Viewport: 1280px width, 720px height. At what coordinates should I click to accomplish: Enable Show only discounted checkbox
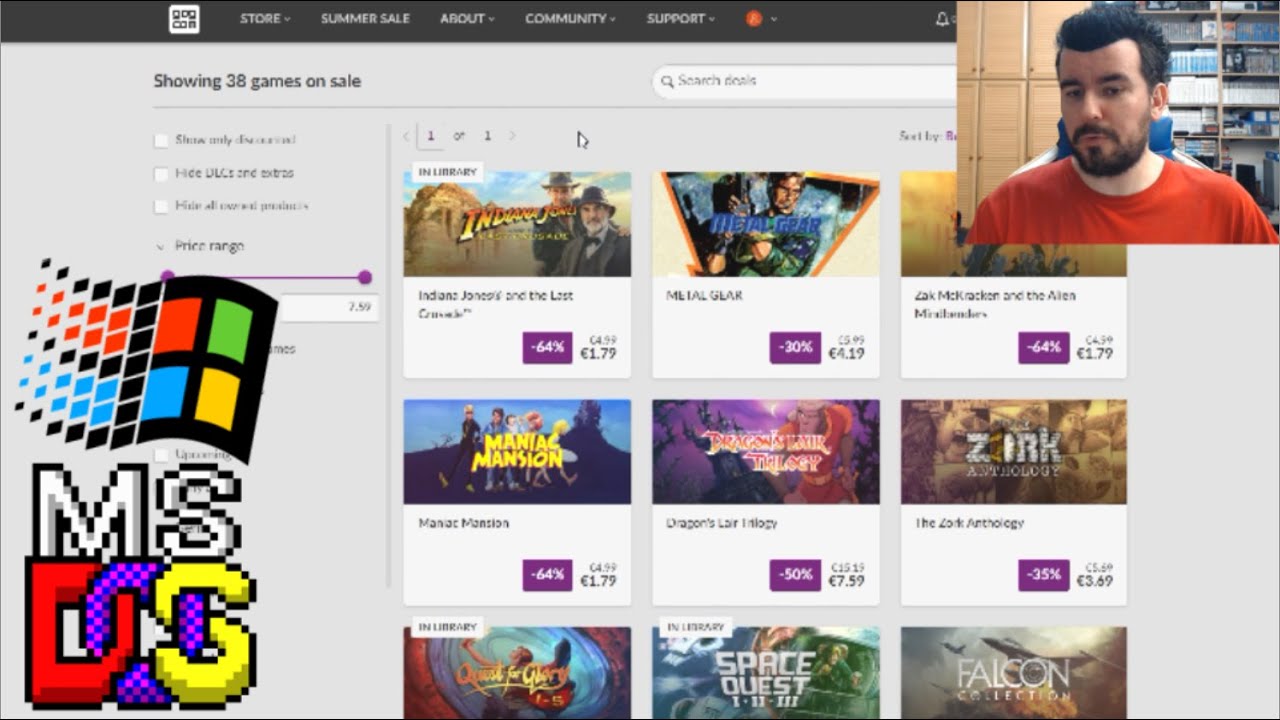click(161, 140)
